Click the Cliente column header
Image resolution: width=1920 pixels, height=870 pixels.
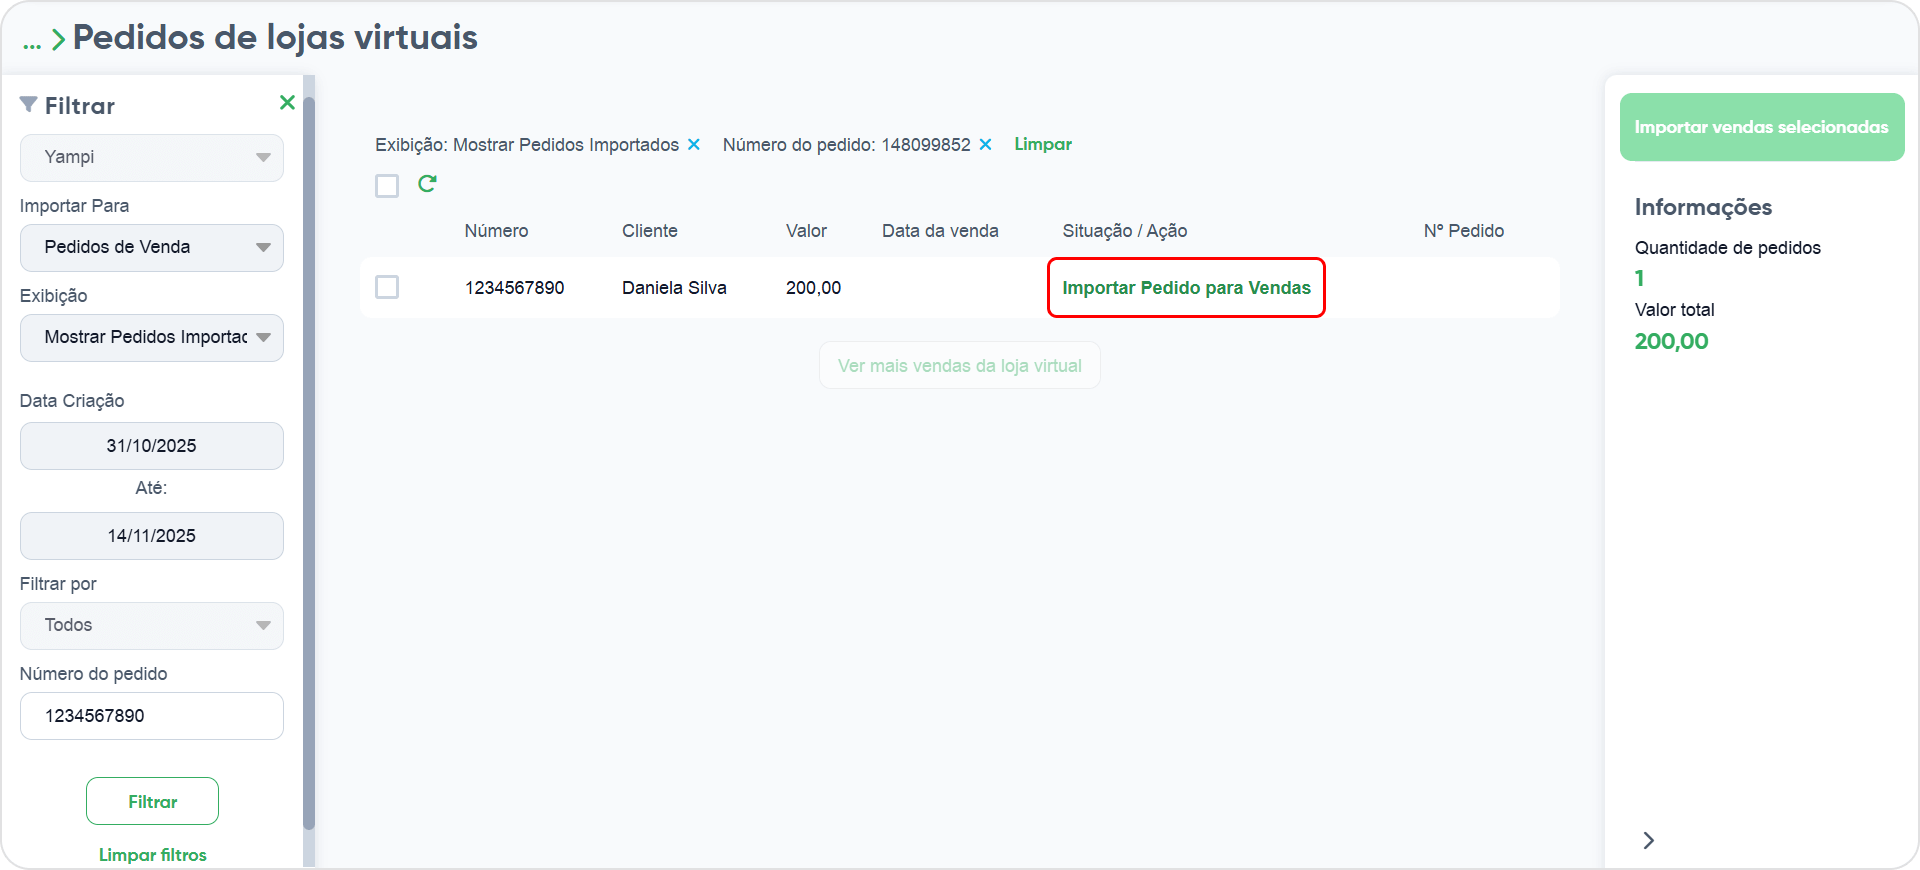click(x=650, y=231)
